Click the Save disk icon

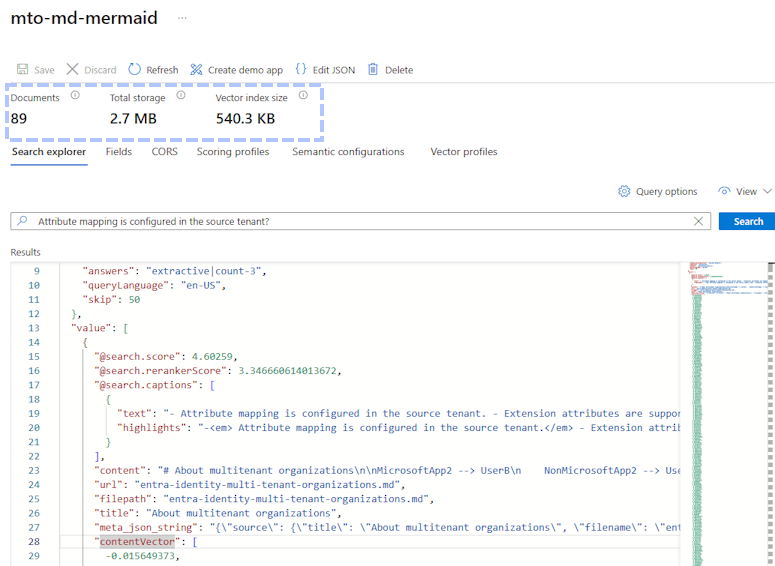point(23,70)
